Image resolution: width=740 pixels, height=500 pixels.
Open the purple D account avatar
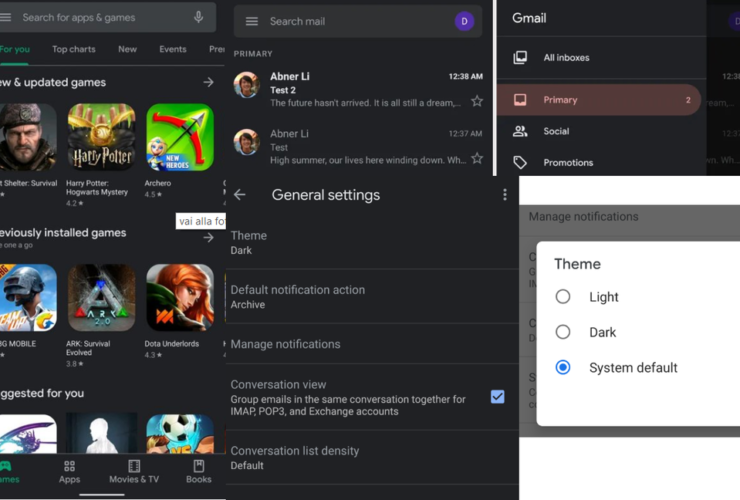[x=464, y=21]
